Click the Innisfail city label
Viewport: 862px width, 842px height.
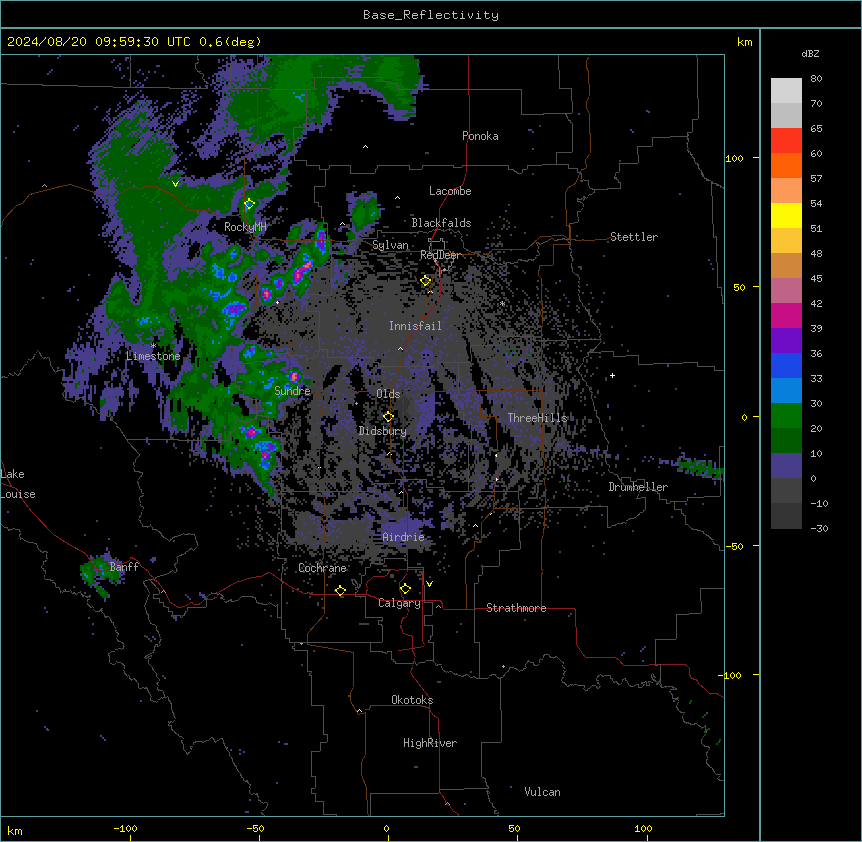(x=415, y=326)
